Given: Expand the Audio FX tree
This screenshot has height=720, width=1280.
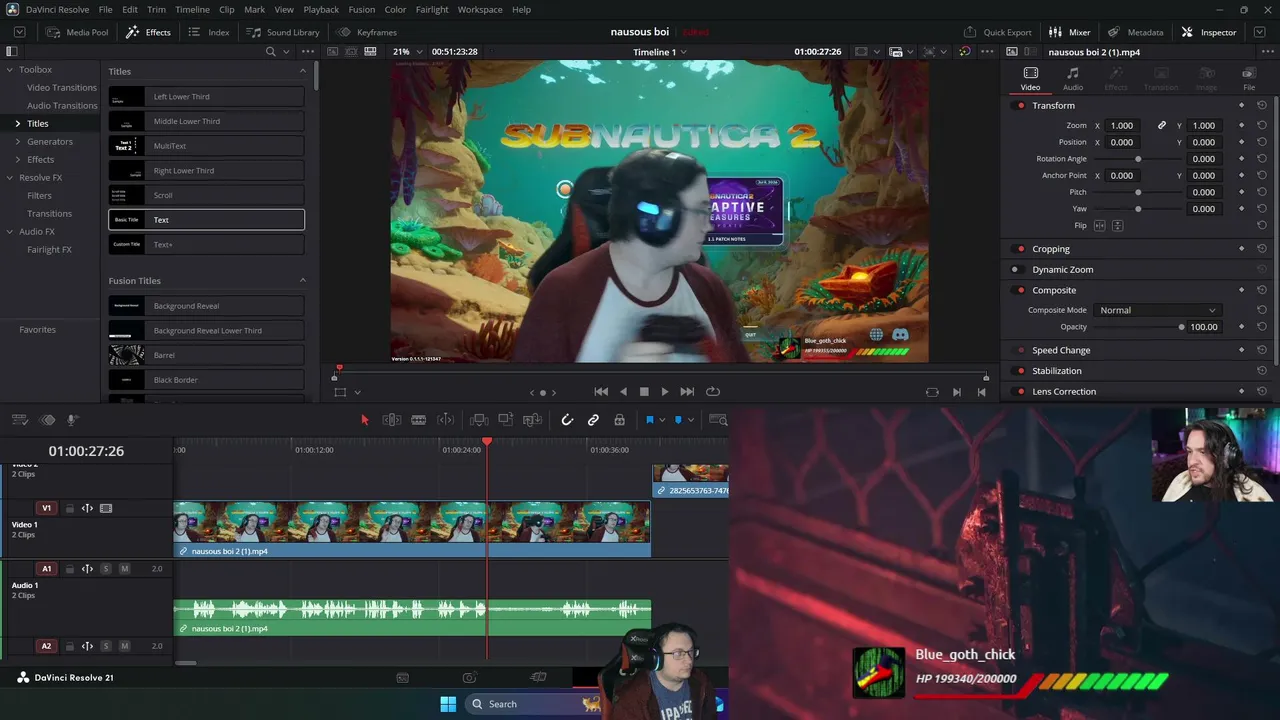Looking at the screenshot, I should coord(10,232).
